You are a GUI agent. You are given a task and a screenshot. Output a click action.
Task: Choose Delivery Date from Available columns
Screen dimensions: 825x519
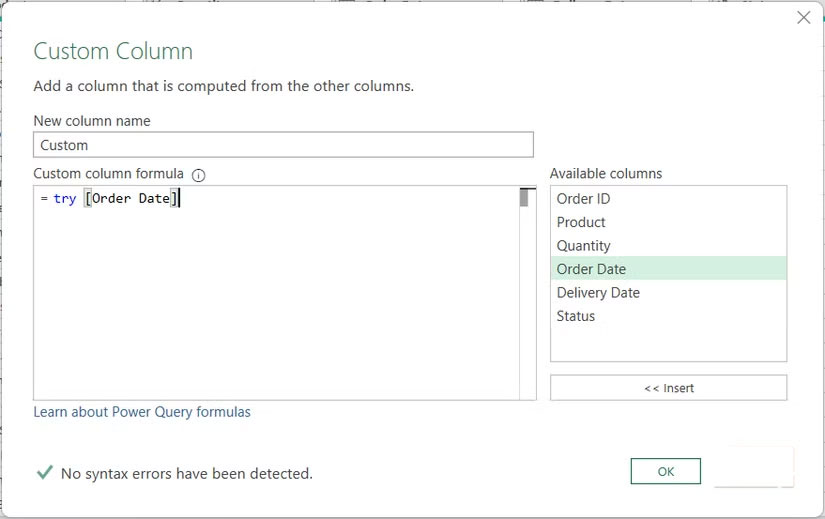[x=598, y=293]
